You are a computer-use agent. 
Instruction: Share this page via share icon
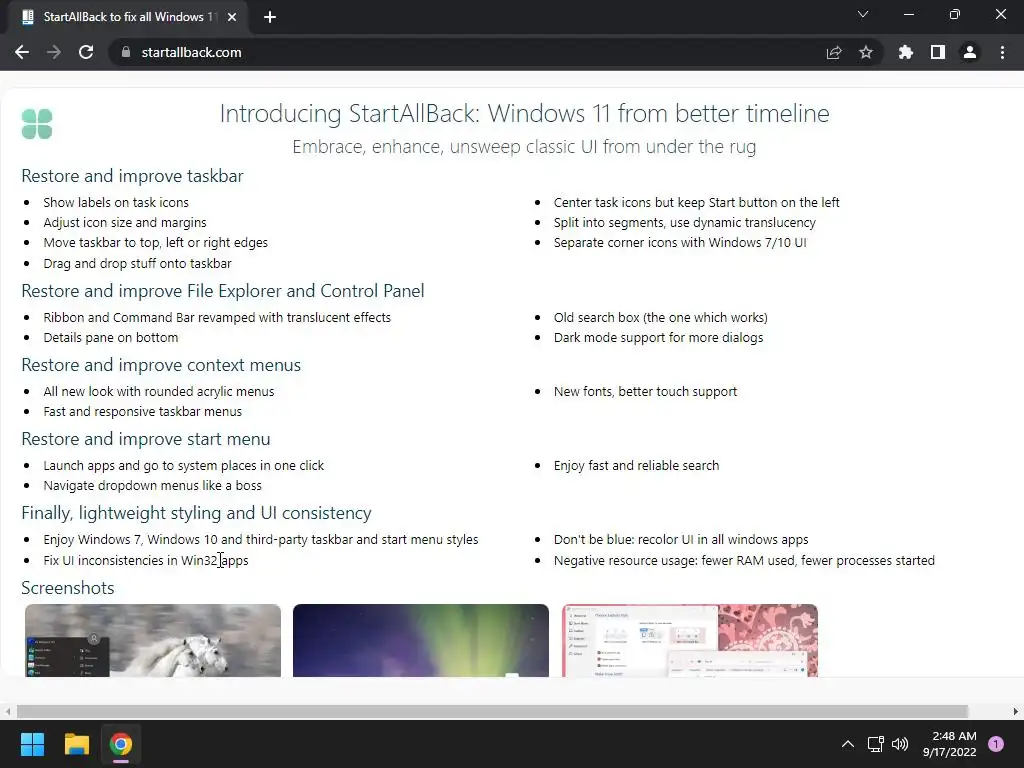tap(834, 52)
